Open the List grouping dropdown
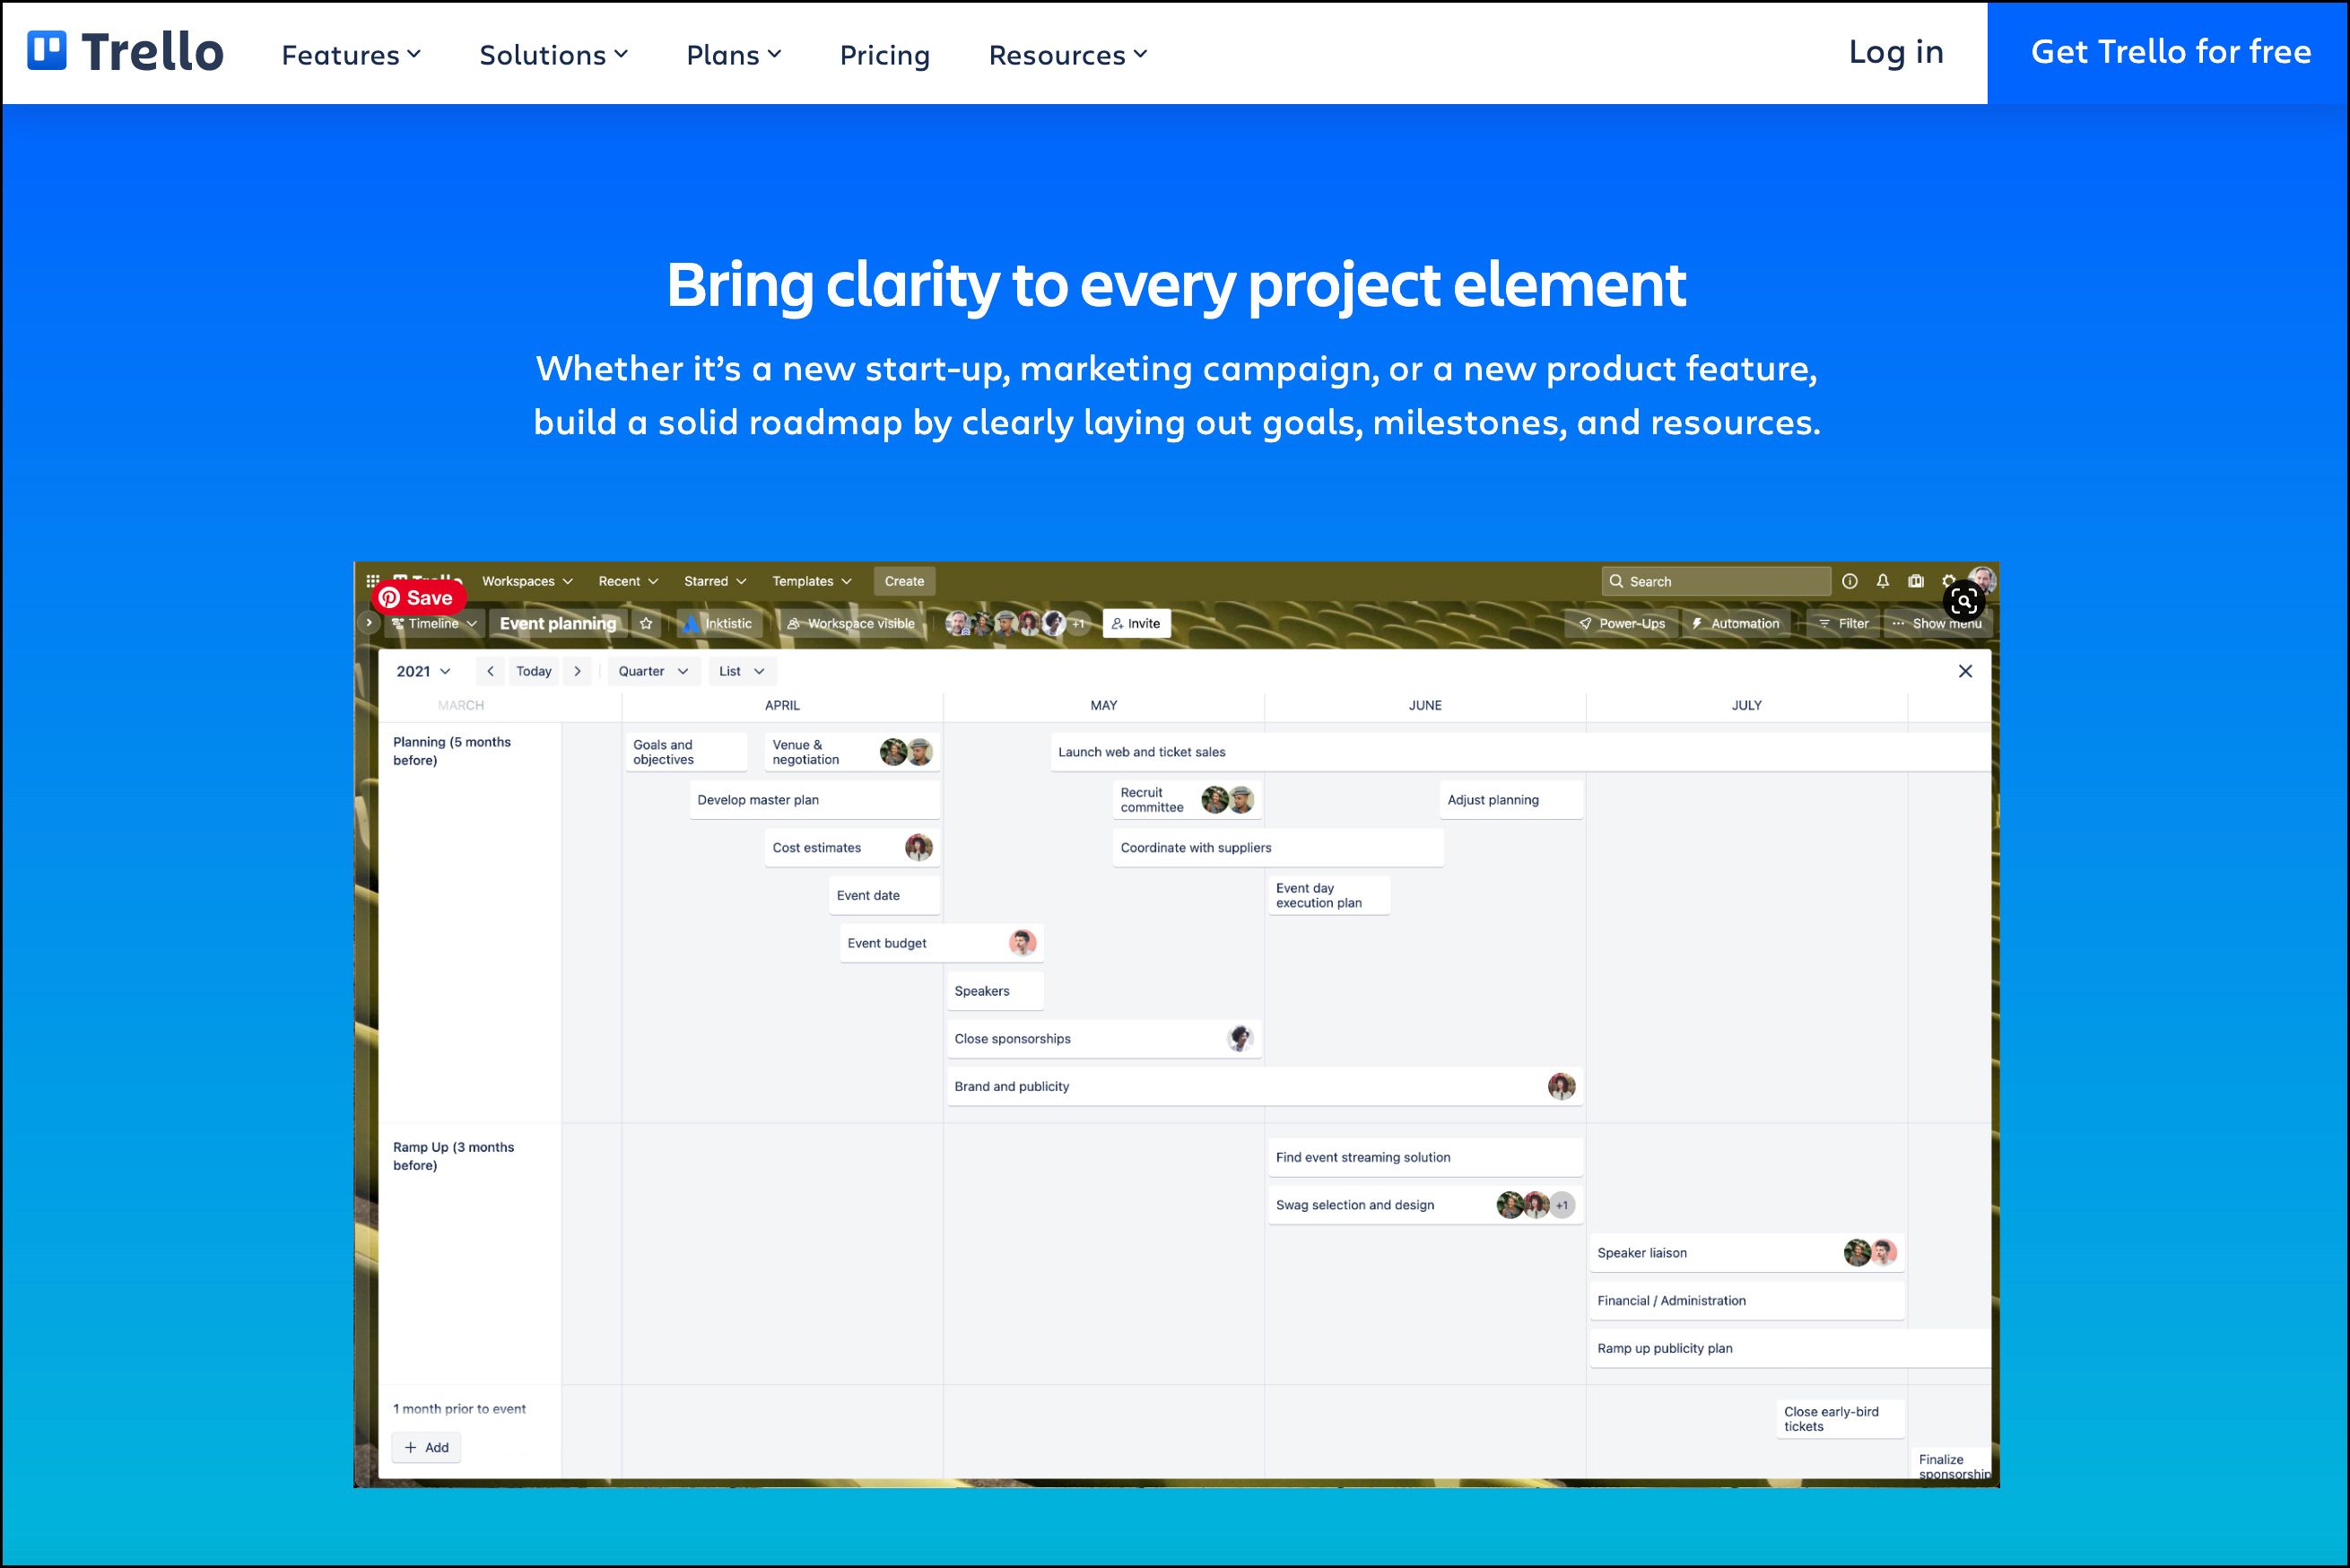 tap(741, 671)
